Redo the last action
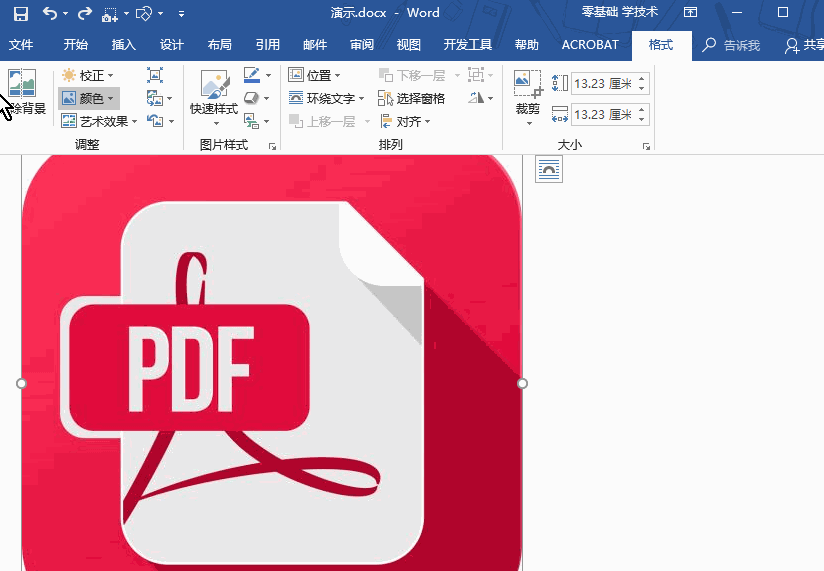This screenshot has width=824, height=571. (85, 13)
